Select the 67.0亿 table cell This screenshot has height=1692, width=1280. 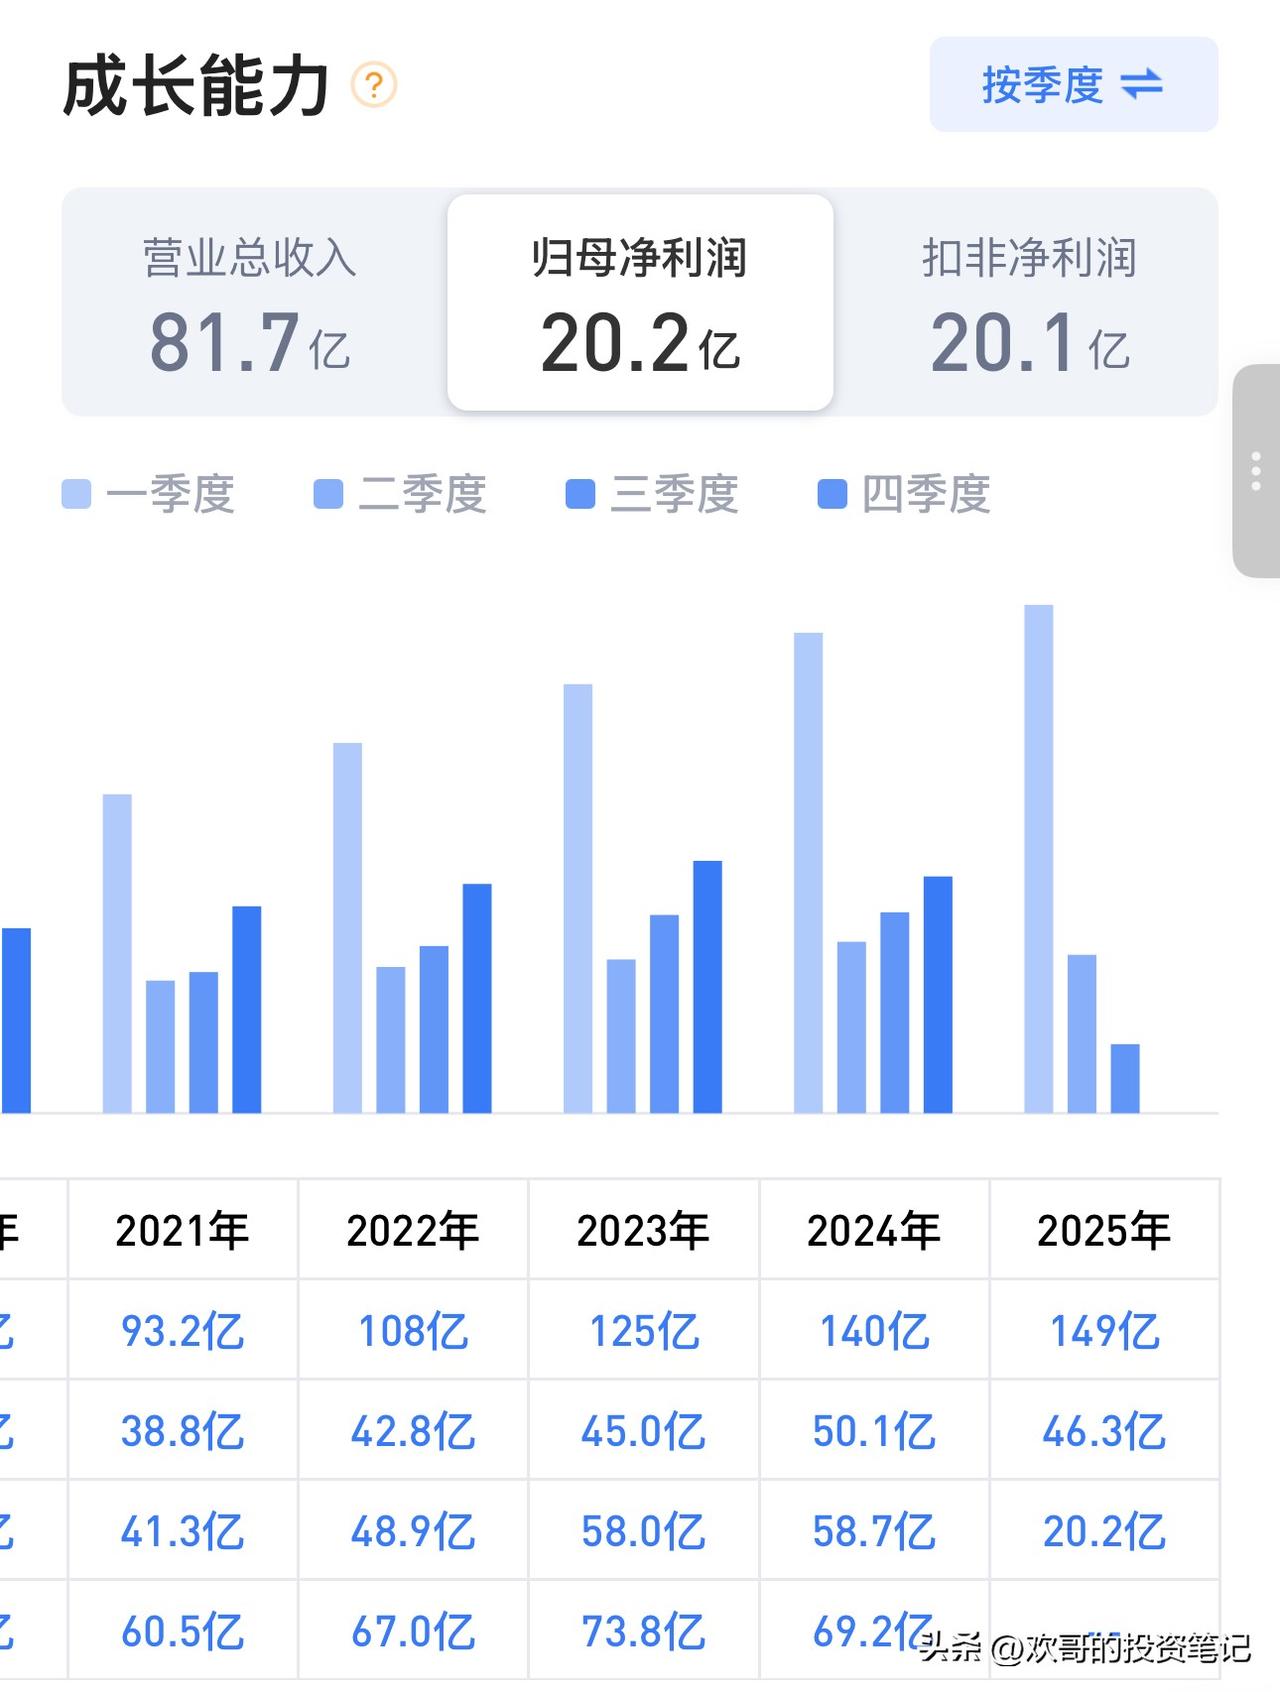(413, 1631)
